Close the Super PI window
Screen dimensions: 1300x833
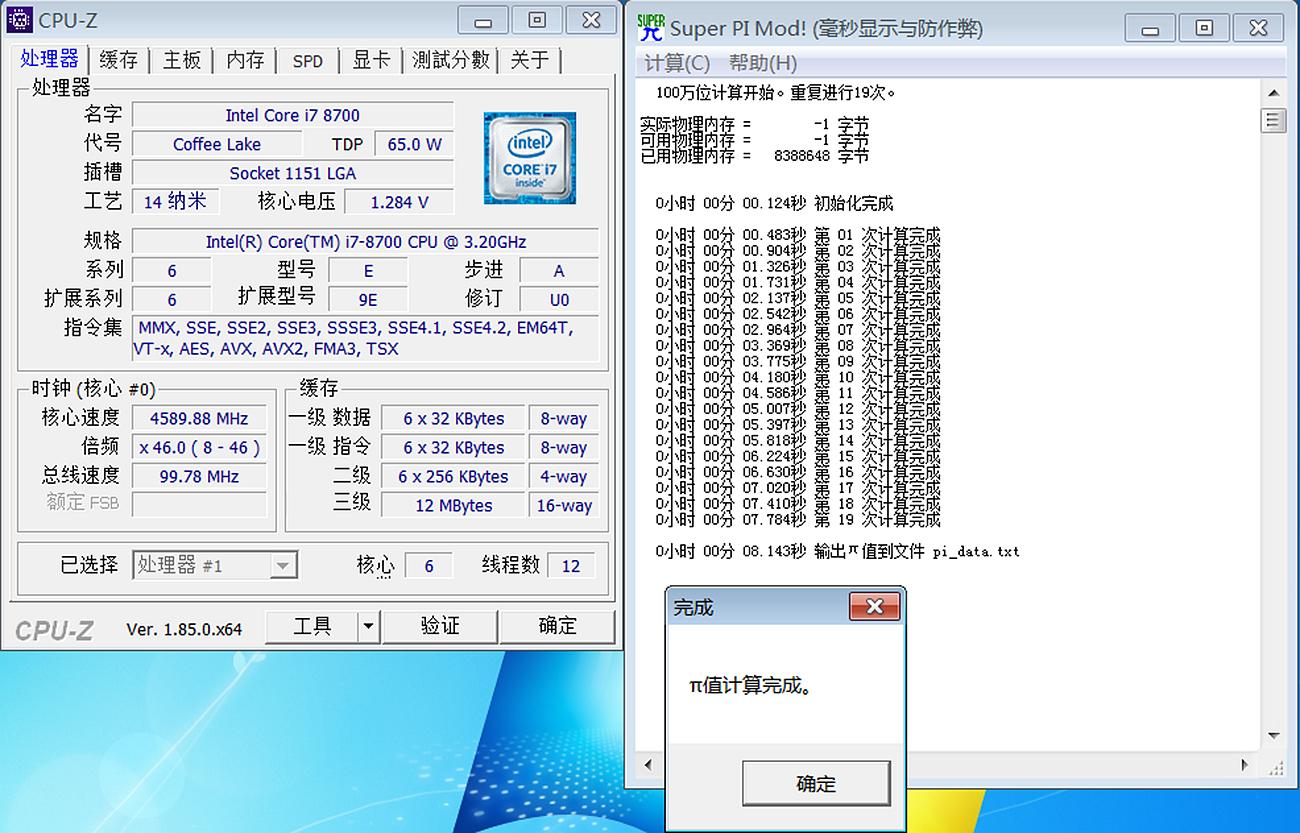[1258, 28]
